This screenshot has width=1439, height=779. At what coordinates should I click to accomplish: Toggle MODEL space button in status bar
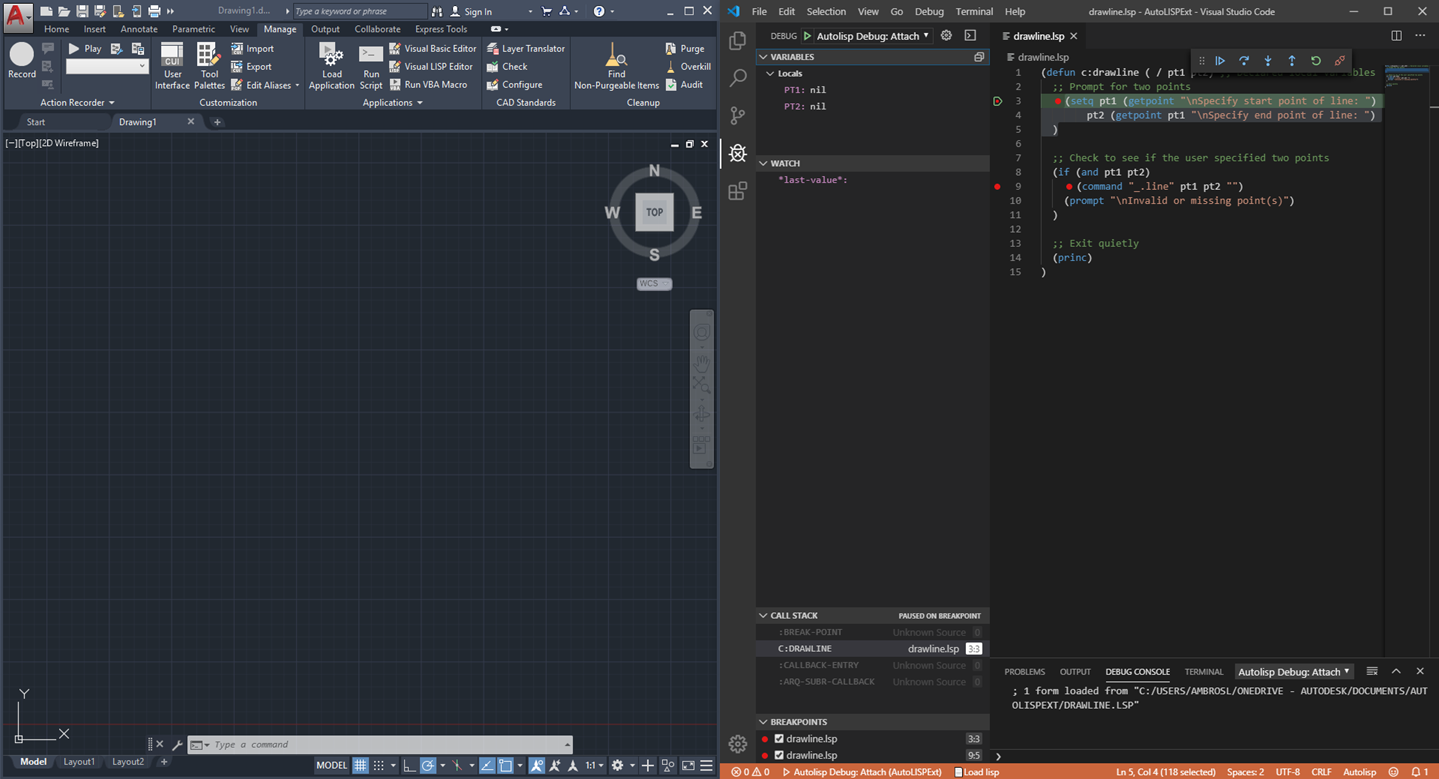pos(332,765)
